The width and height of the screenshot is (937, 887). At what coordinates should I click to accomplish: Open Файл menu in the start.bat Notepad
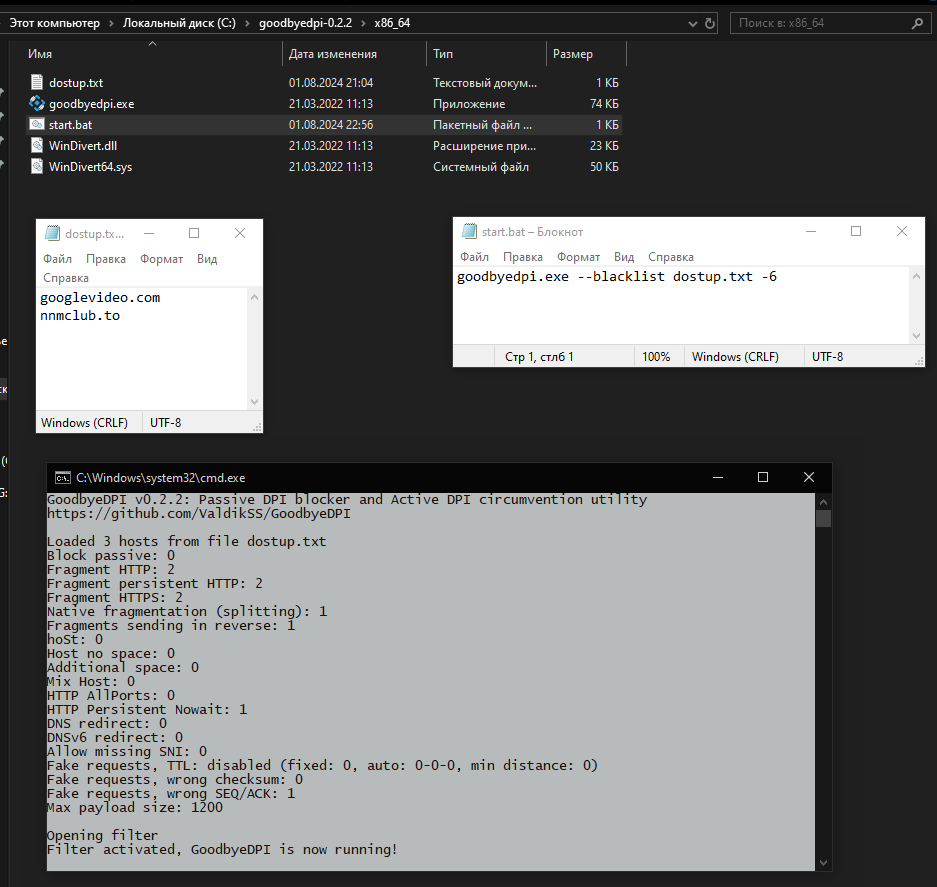(474, 257)
